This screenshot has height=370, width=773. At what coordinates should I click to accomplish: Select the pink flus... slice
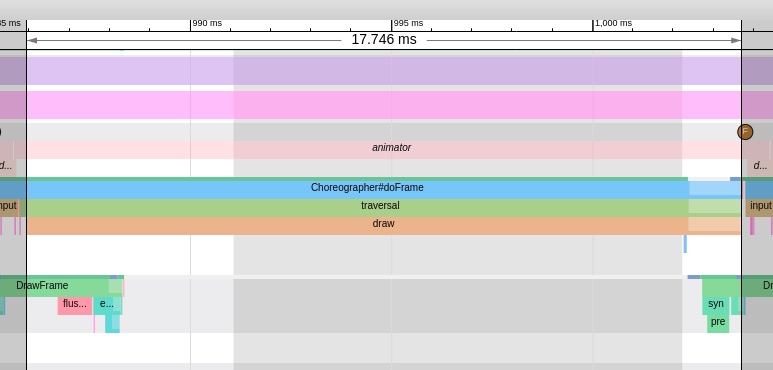(x=75, y=305)
